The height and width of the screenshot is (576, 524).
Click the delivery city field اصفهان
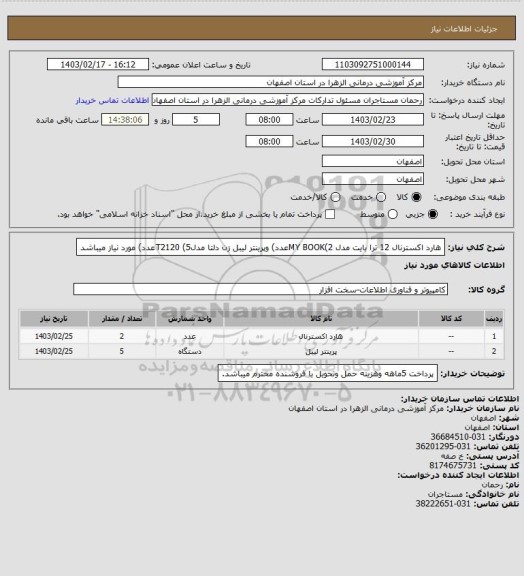pos(373,179)
